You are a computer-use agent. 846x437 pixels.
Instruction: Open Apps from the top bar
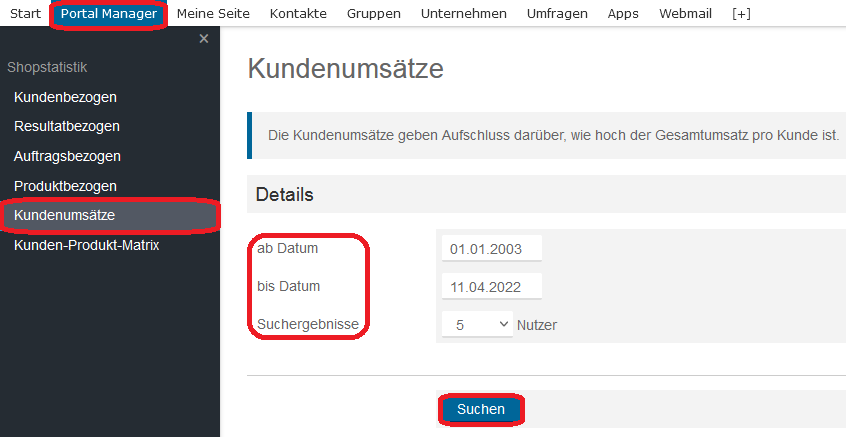[x=623, y=13]
